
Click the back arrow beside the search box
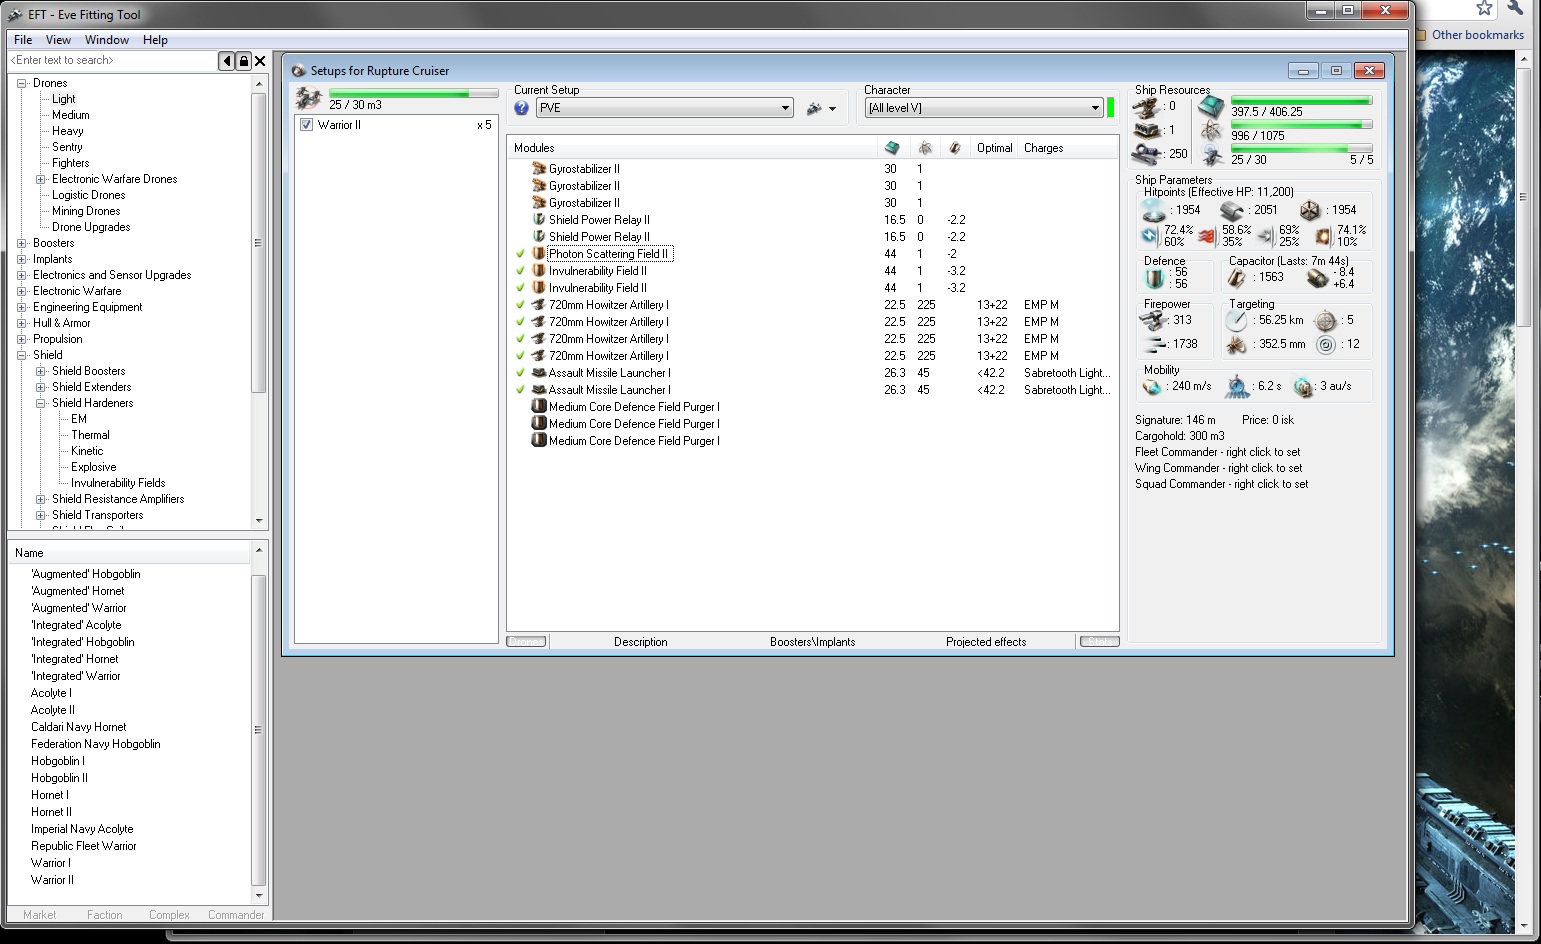point(227,61)
